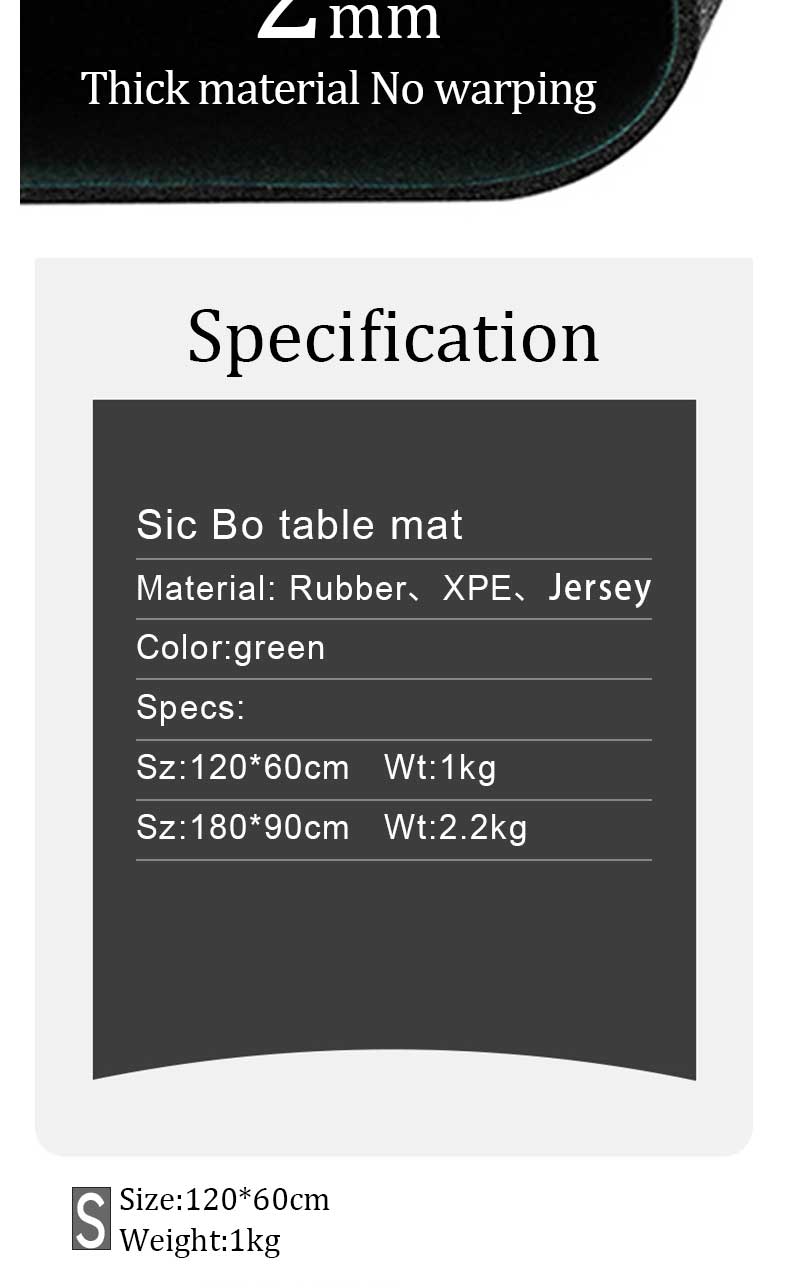Click the Weight:1kg caption

point(200,1241)
